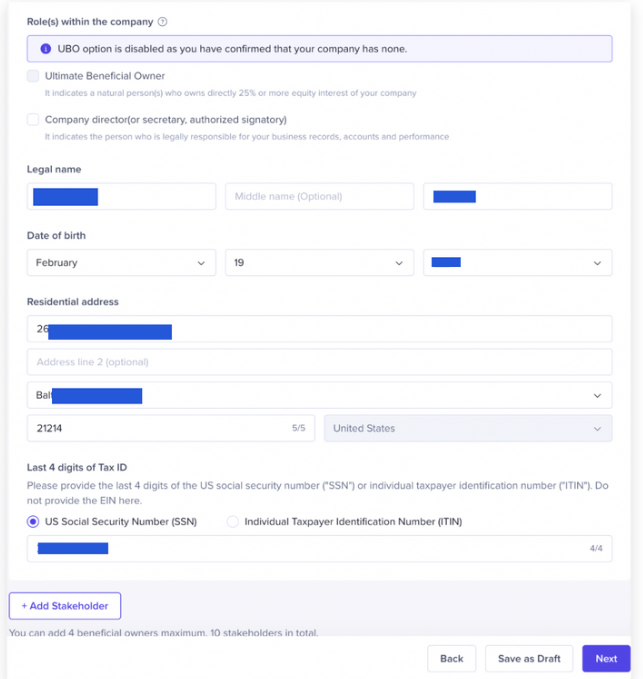Choose the Individual Taxpayer Identification Number radio
643x679 pixels.
(233, 521)
